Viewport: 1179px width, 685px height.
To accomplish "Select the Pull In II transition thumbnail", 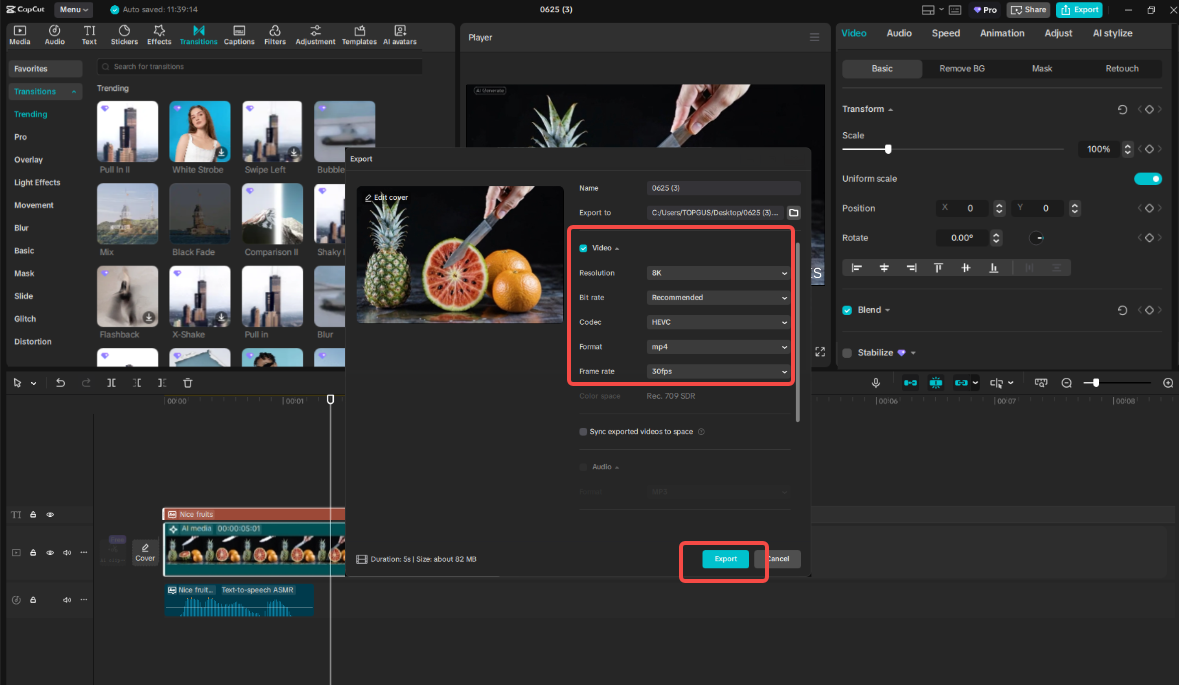I will (x=127, y=131).
